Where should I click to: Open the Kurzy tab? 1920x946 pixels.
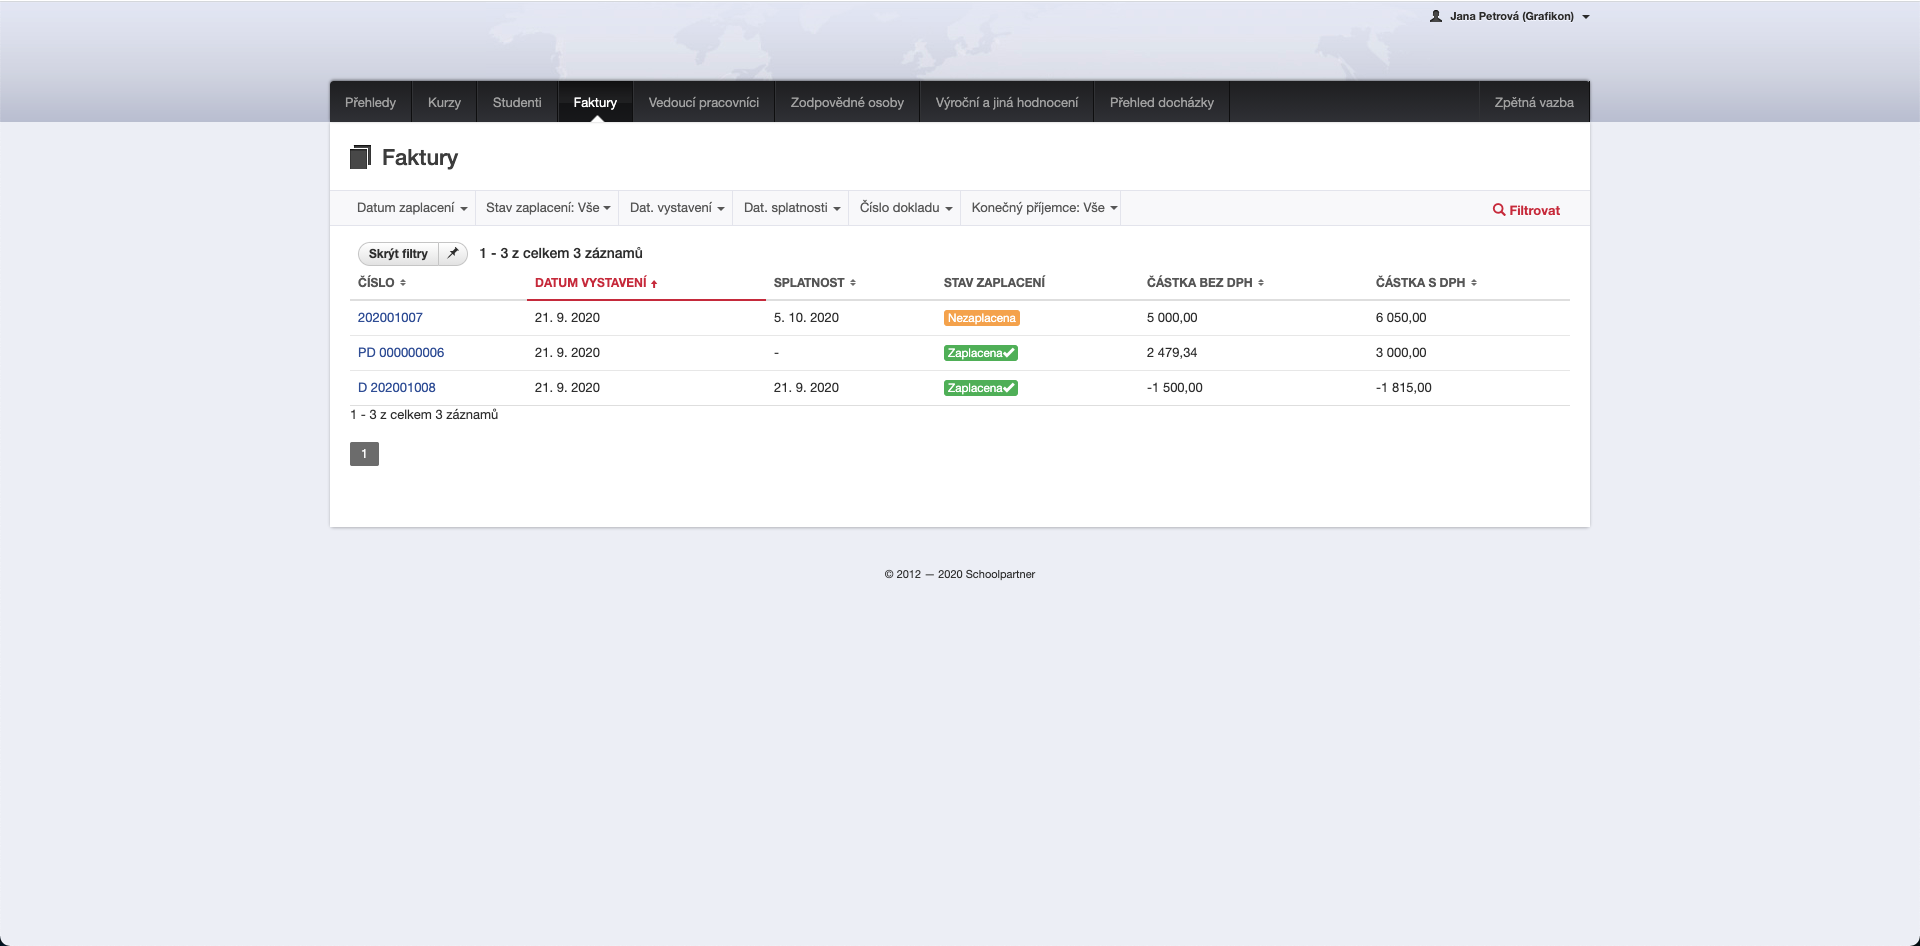click(444, 102)
